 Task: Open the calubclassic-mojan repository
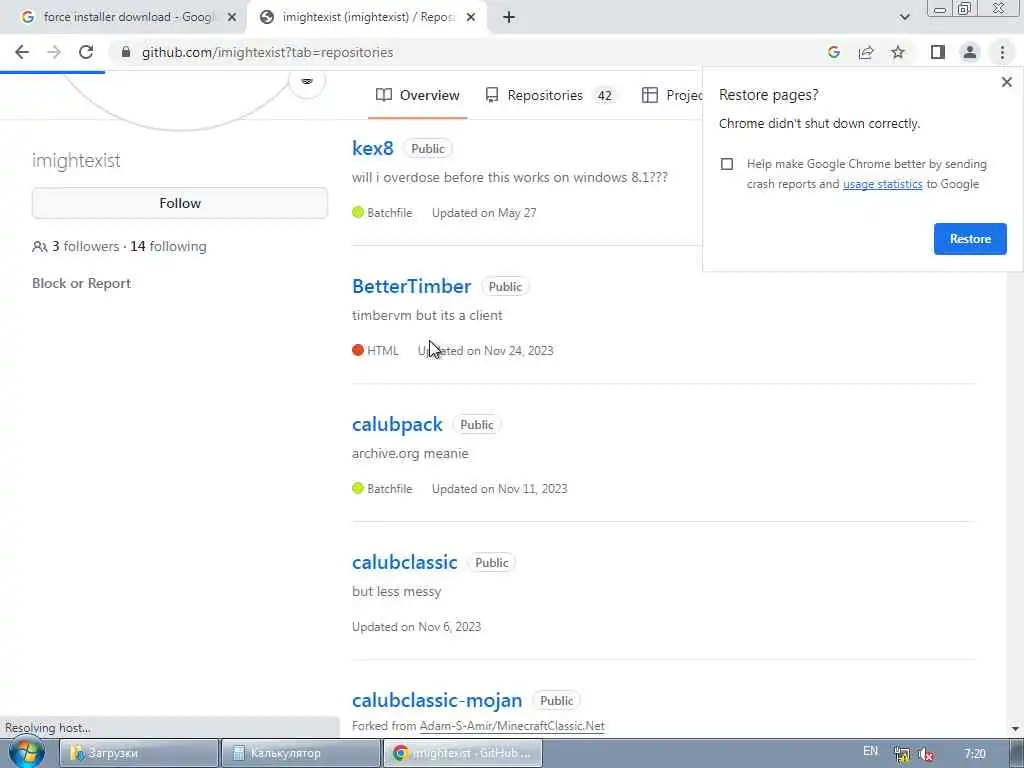pos(437,701)
